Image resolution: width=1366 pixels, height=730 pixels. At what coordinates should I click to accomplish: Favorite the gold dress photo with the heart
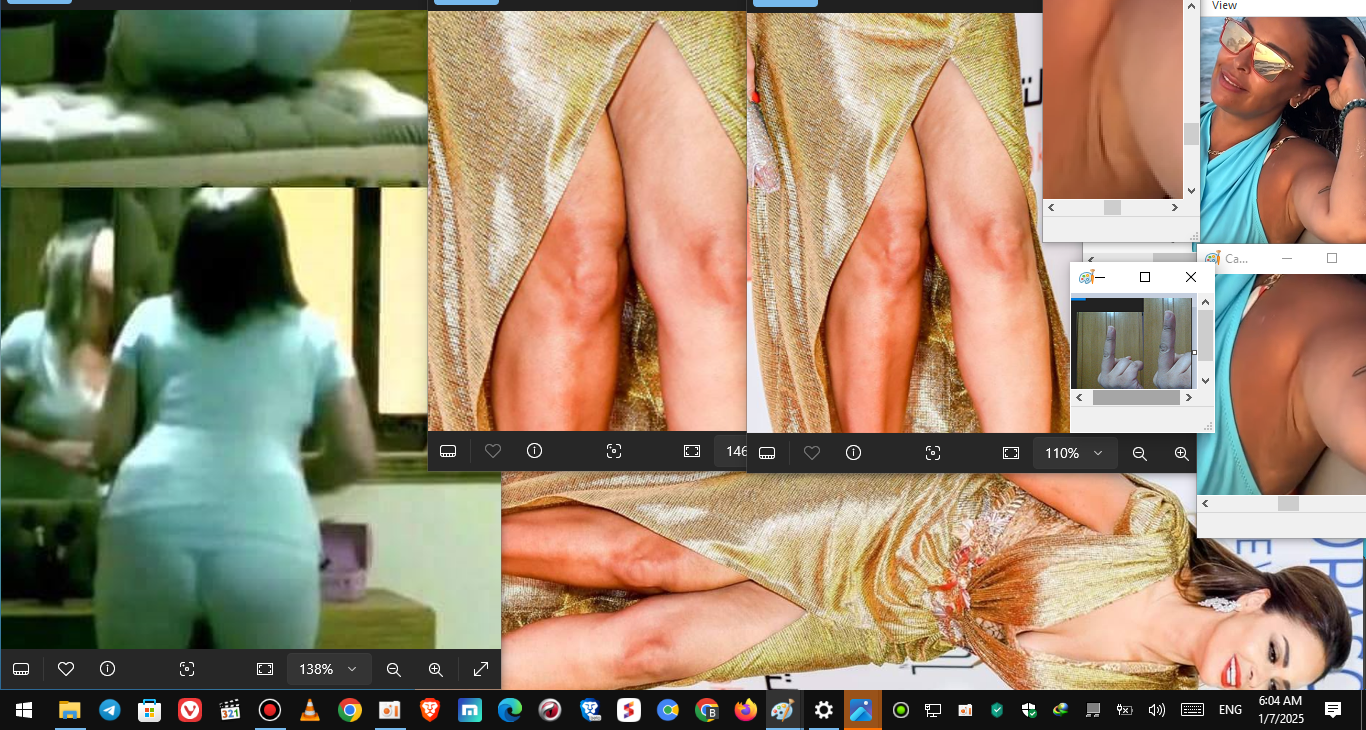click(x=811, y=452)
